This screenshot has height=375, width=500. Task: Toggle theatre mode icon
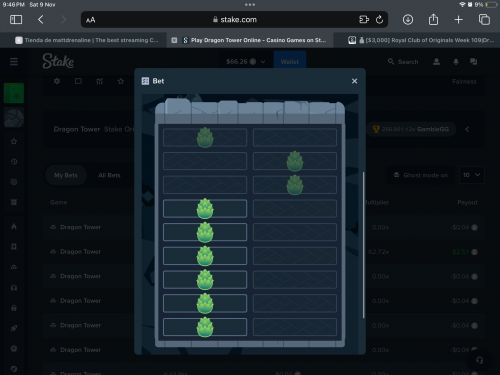pos(78,81)
